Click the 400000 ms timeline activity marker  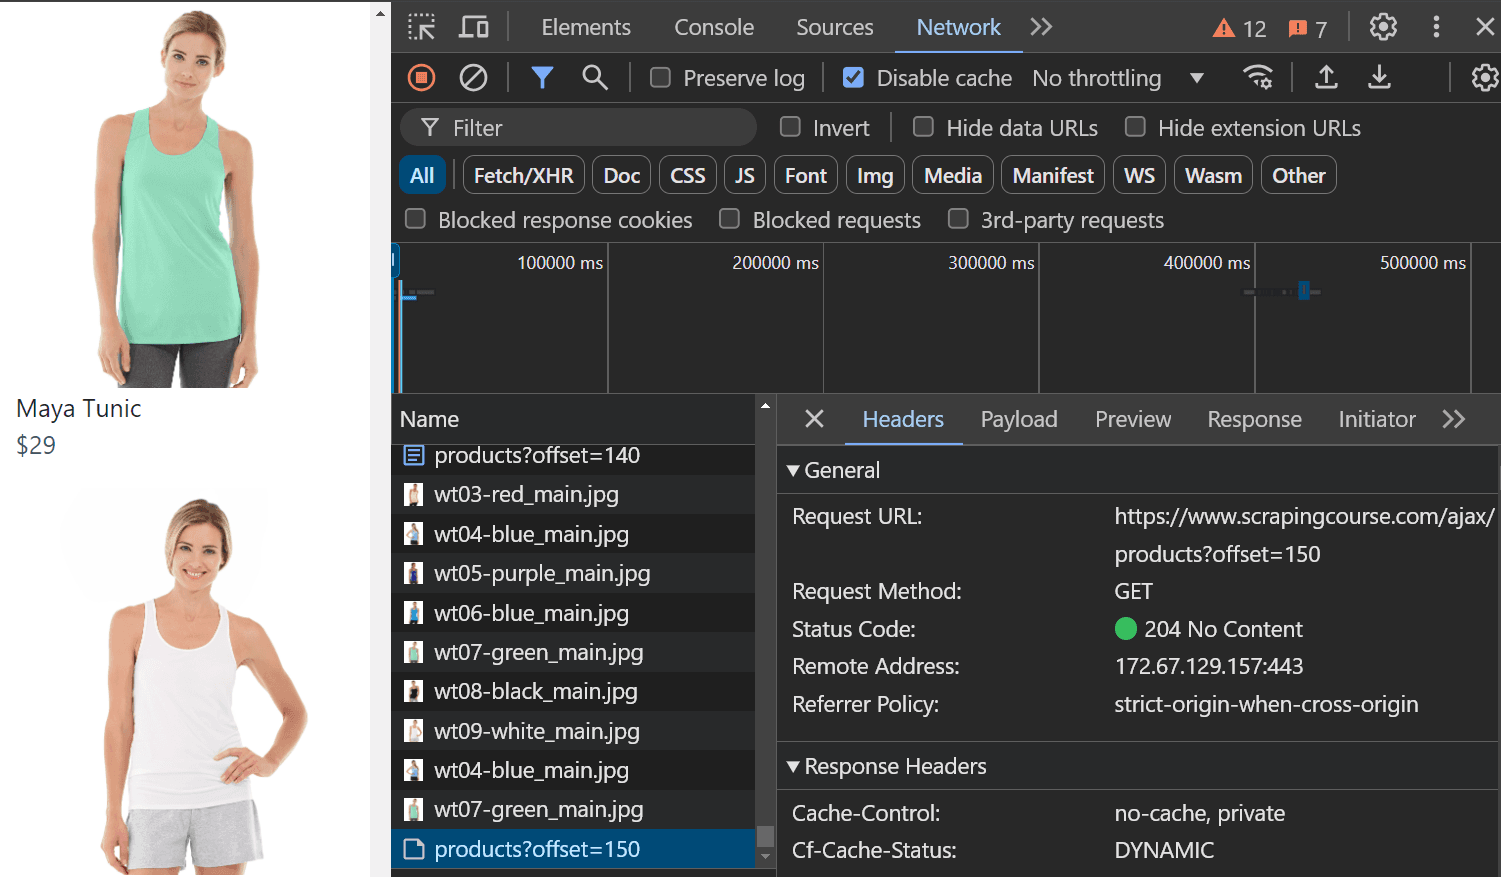tap(1303, 291)
